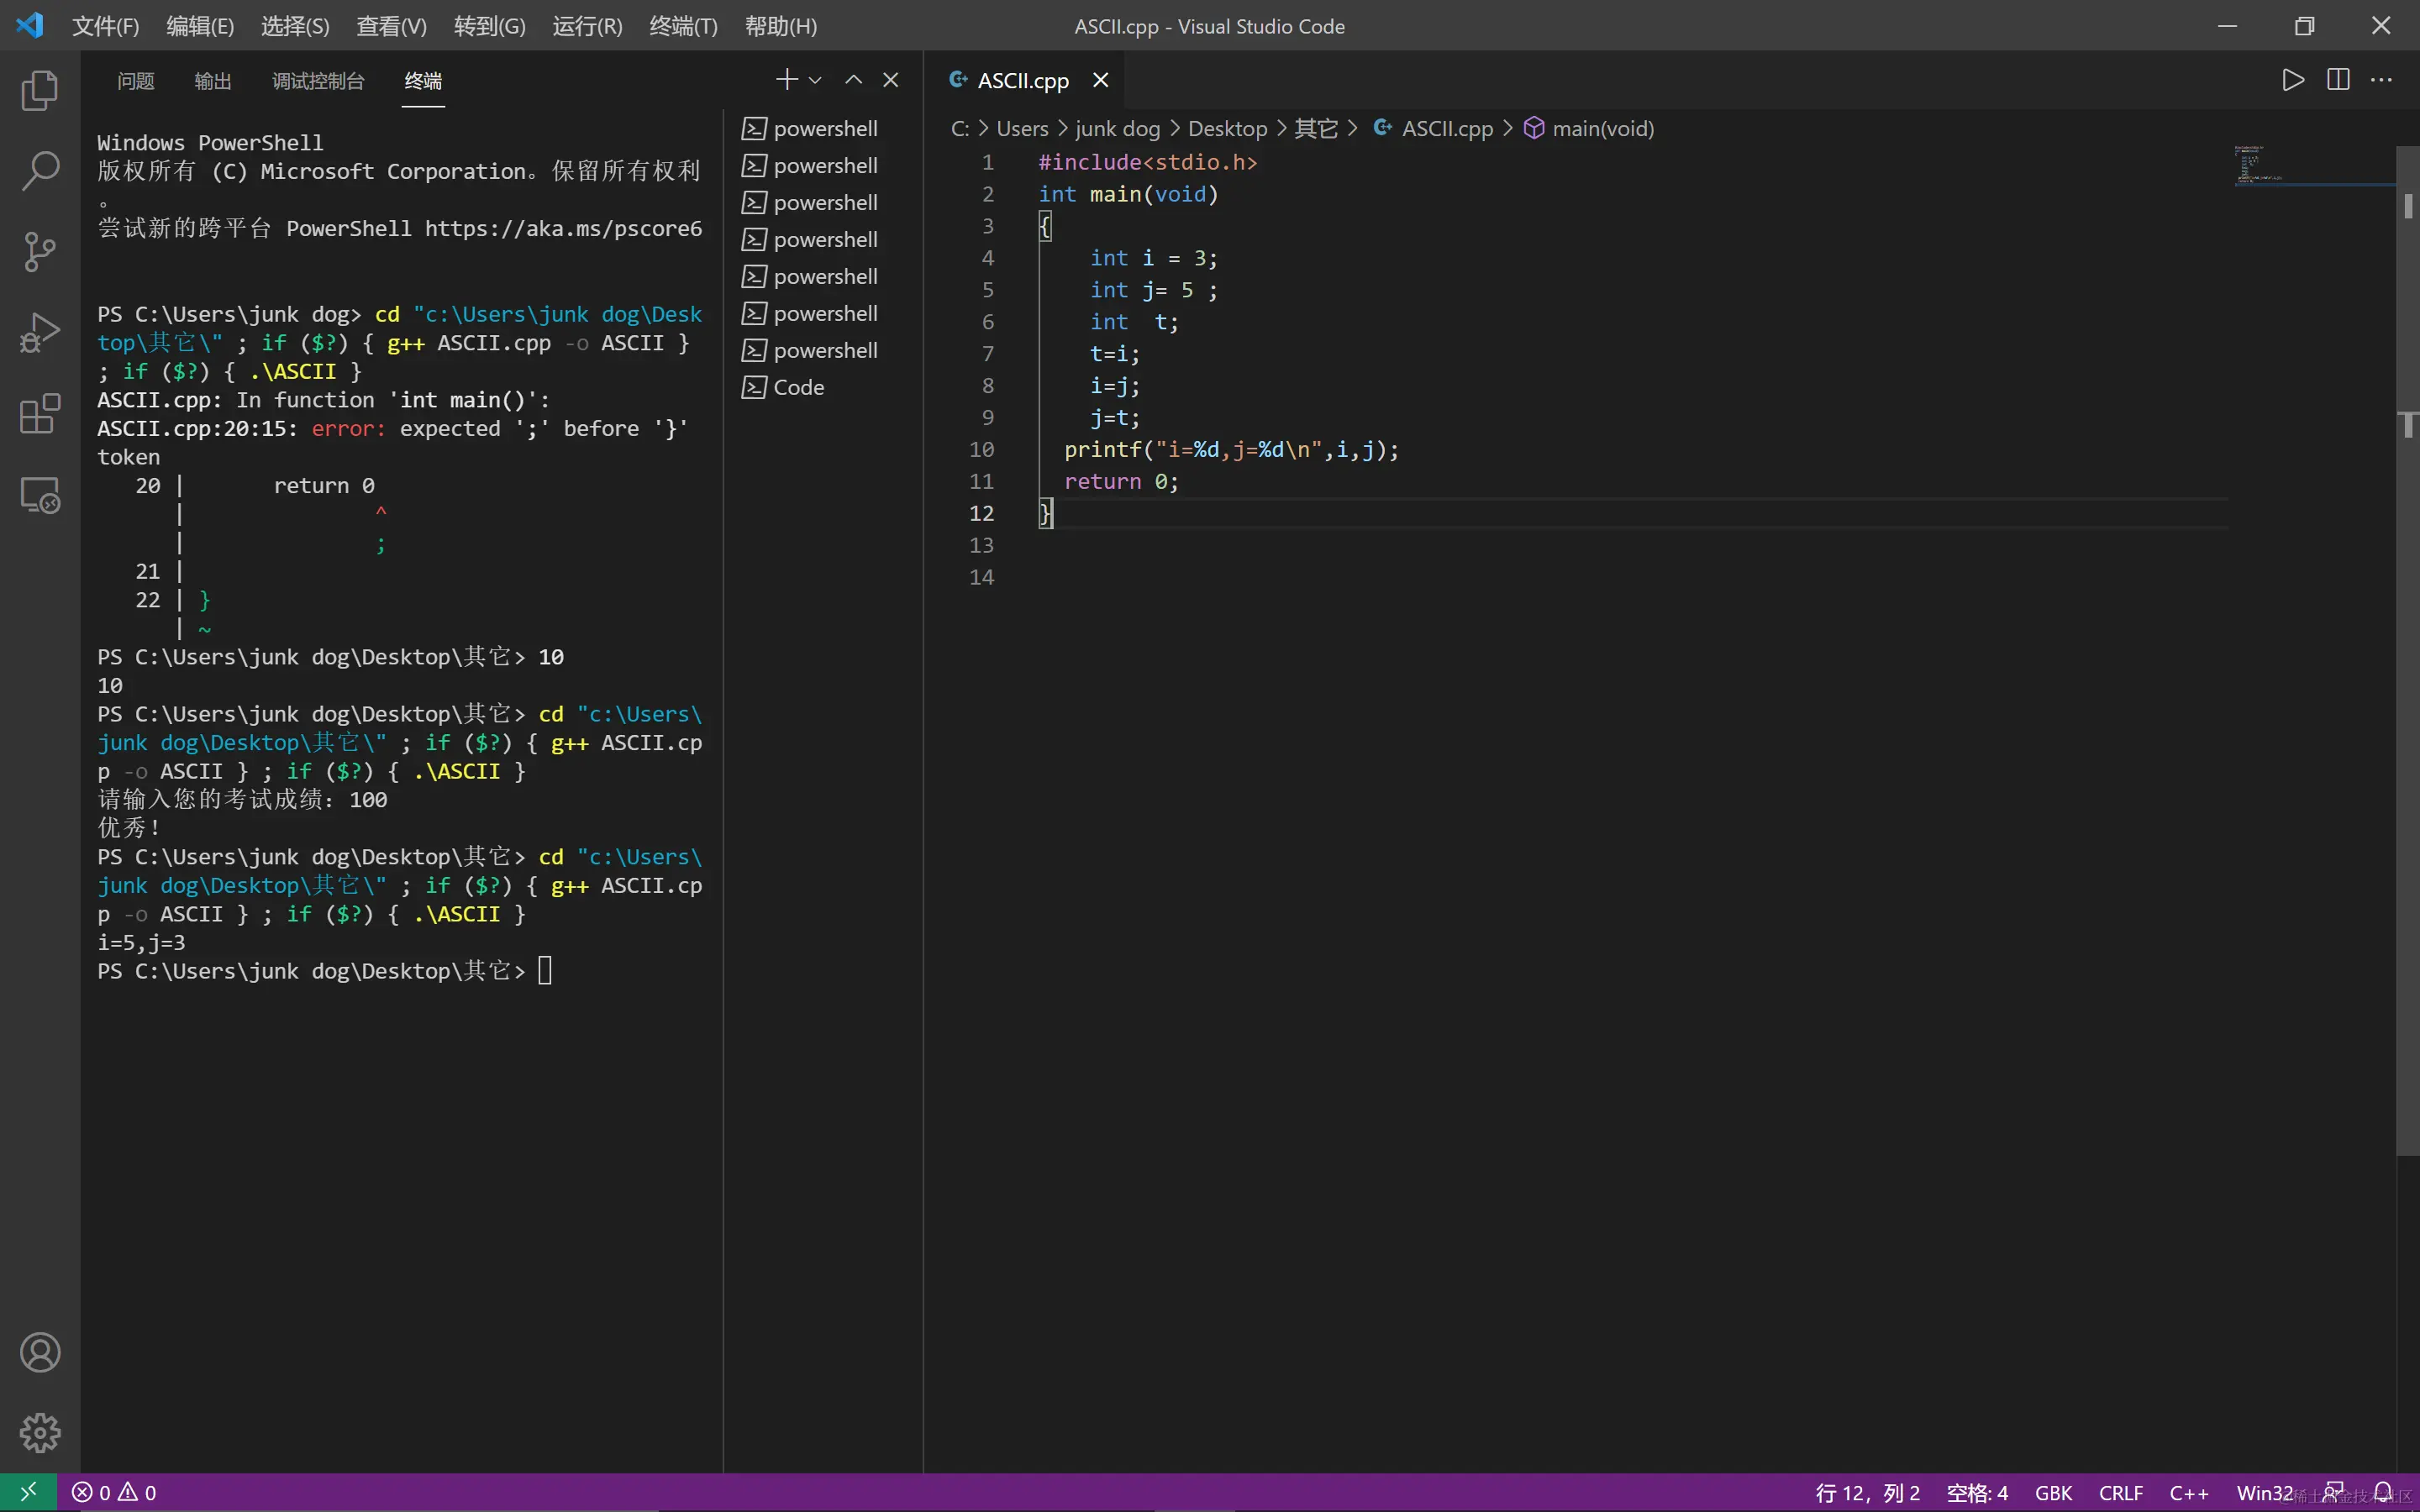Open the Remote Explorer icon
Image resolution: width=2420 pixels, height=1512 pixels.
tap(40, 495)
